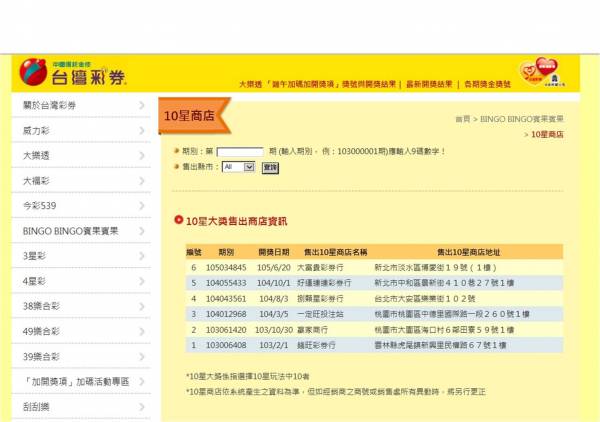This screenshot has height=422, width=600.
Task: Select period number 105034845
Action: click(x=226, y=267)
